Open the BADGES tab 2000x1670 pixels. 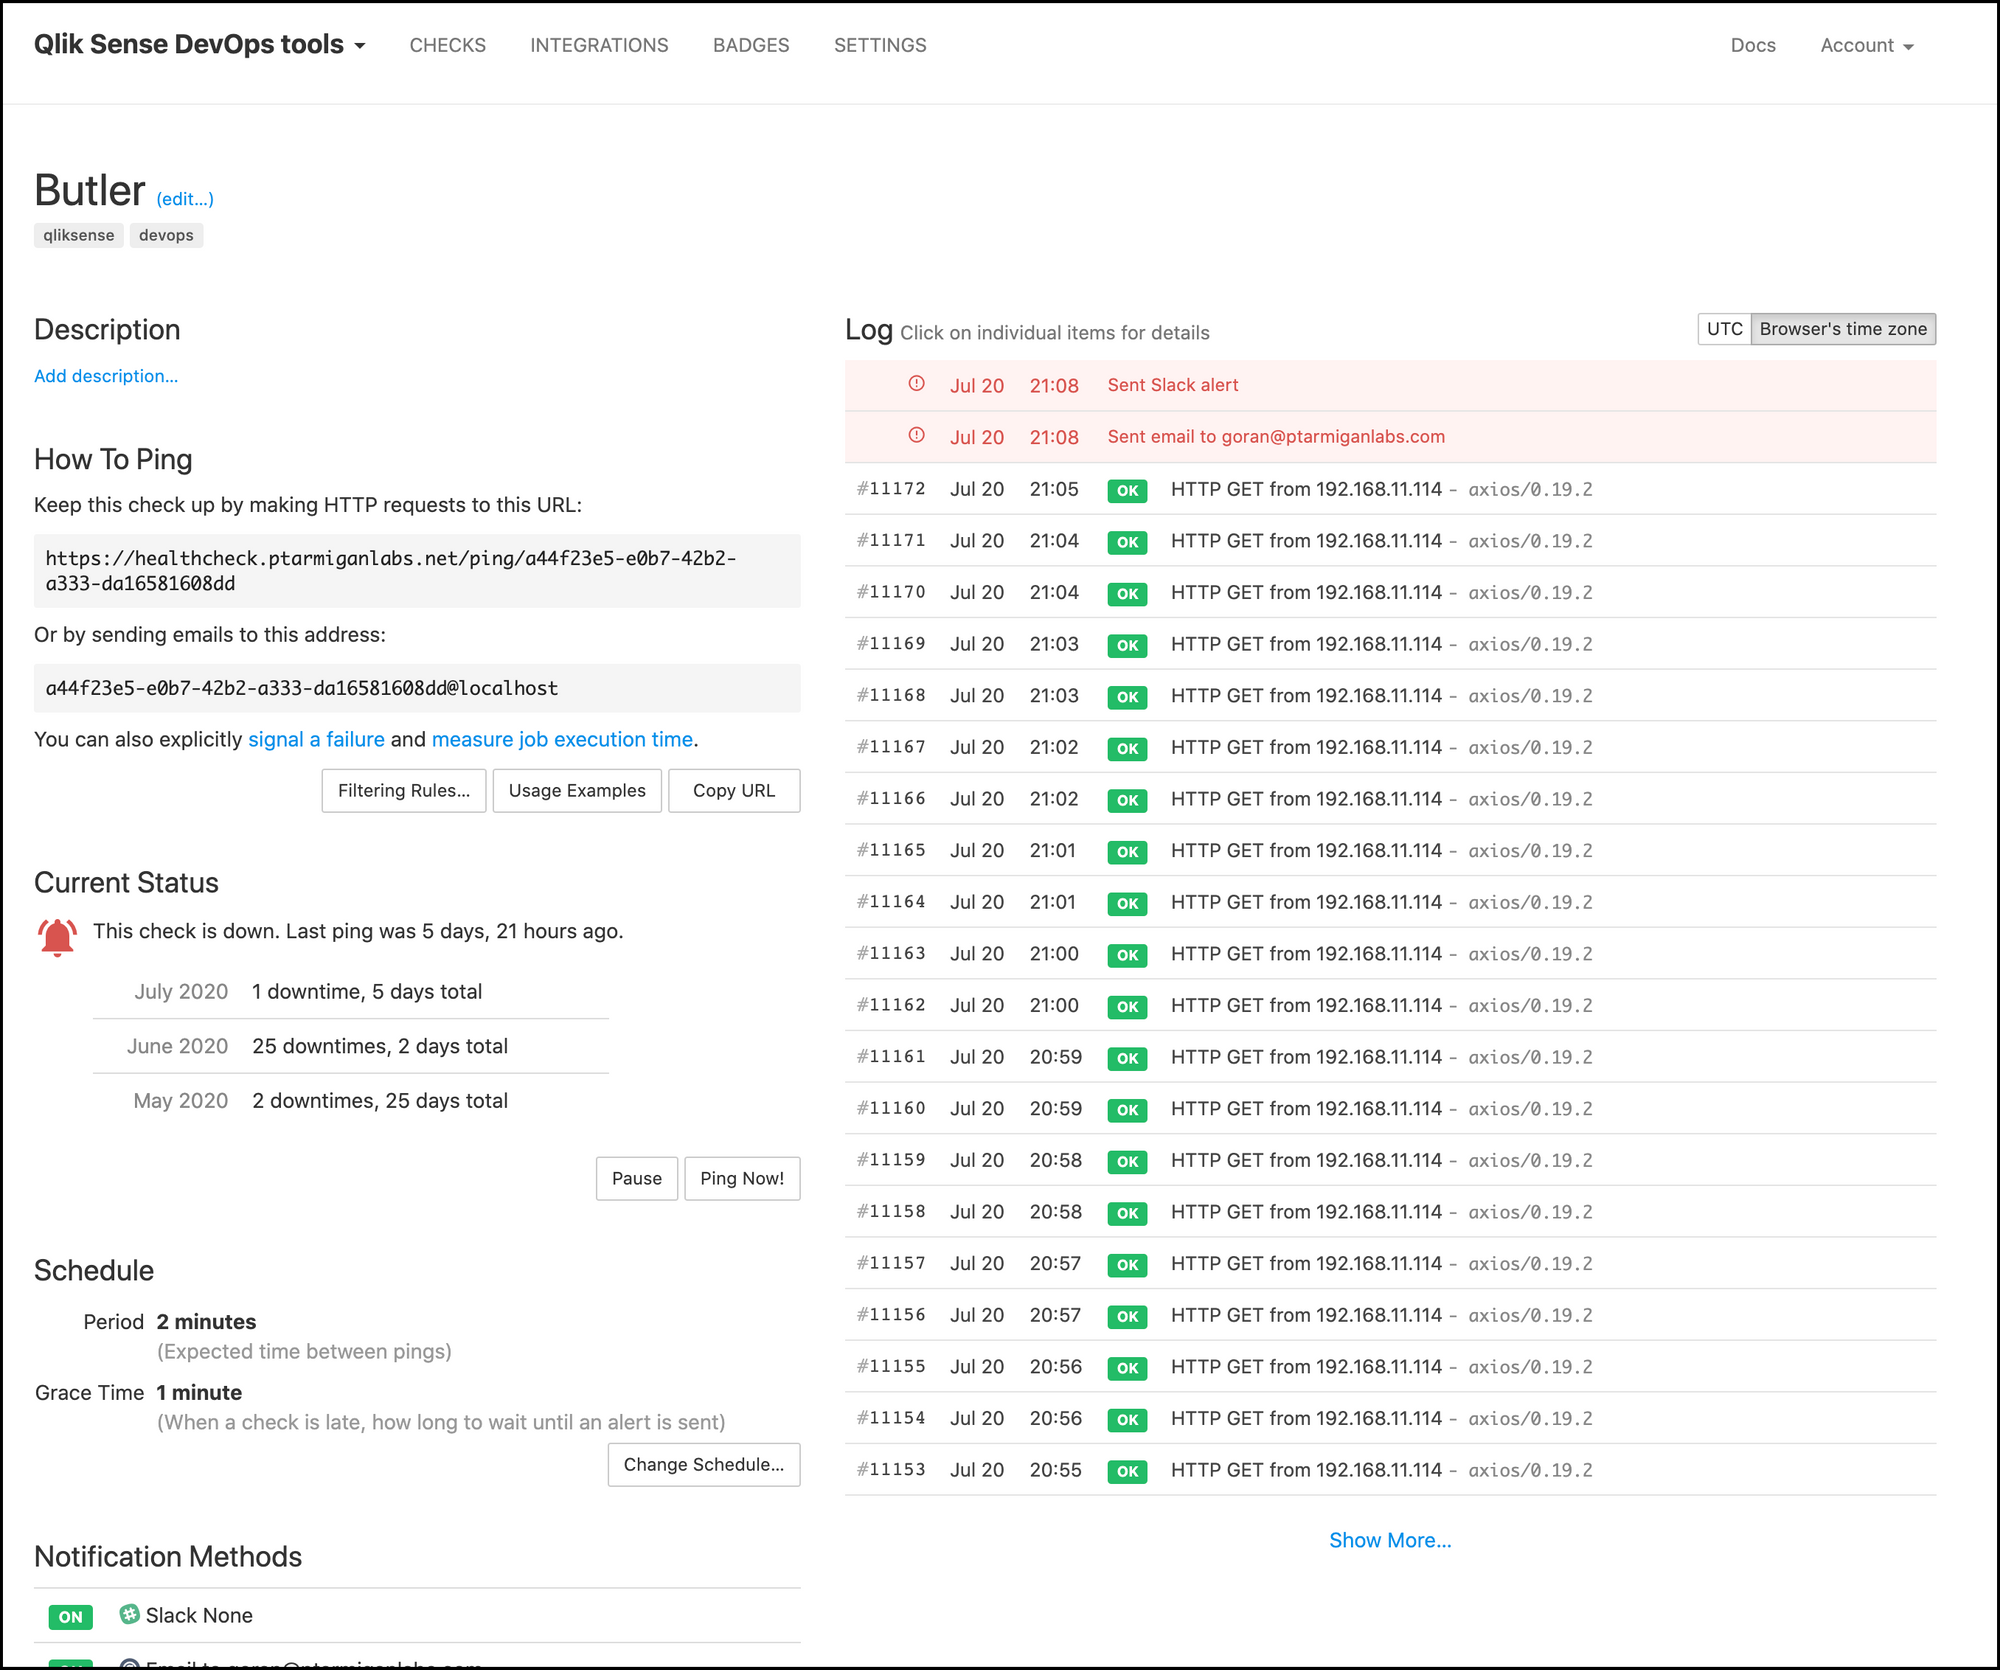pyautogui.click(x=751, y=45)
